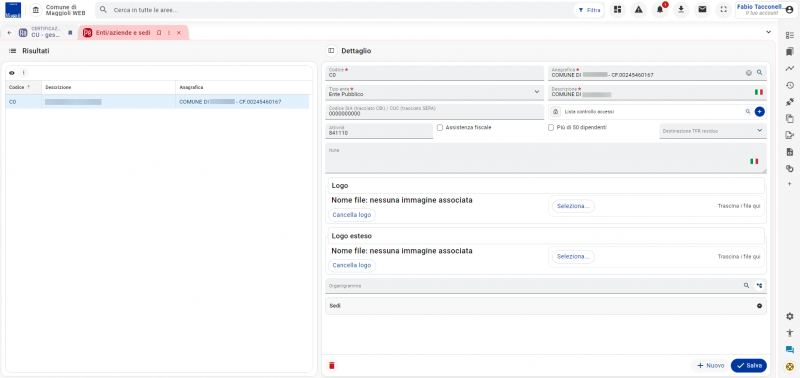Open the Tipo ente dropdown
This screenshot has width=800, height=378.
click(435, 92)
